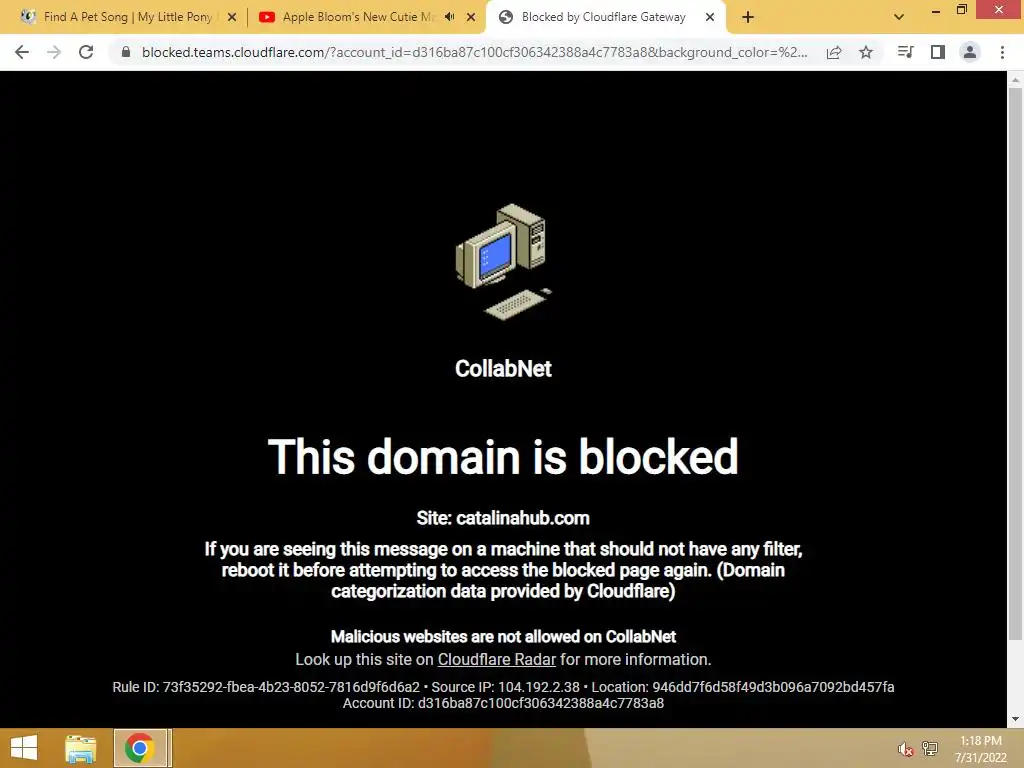Open File Explorer from the taskbar
This screenshot has height=768, width=1024.
coord(81,748)
